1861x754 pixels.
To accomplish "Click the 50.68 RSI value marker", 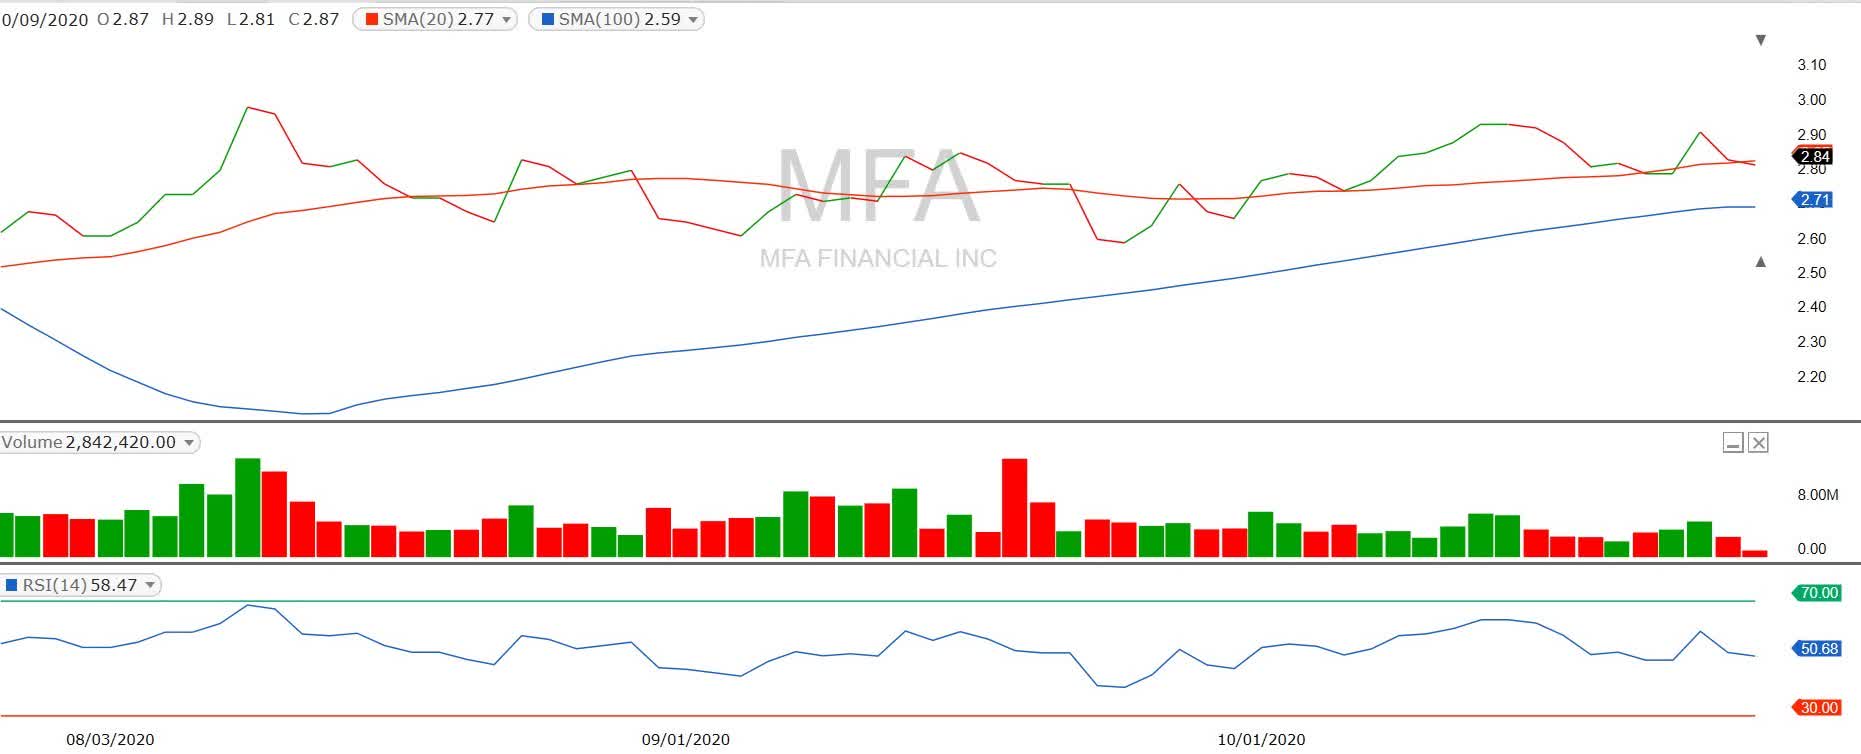I will click(x=1816, y=649).
